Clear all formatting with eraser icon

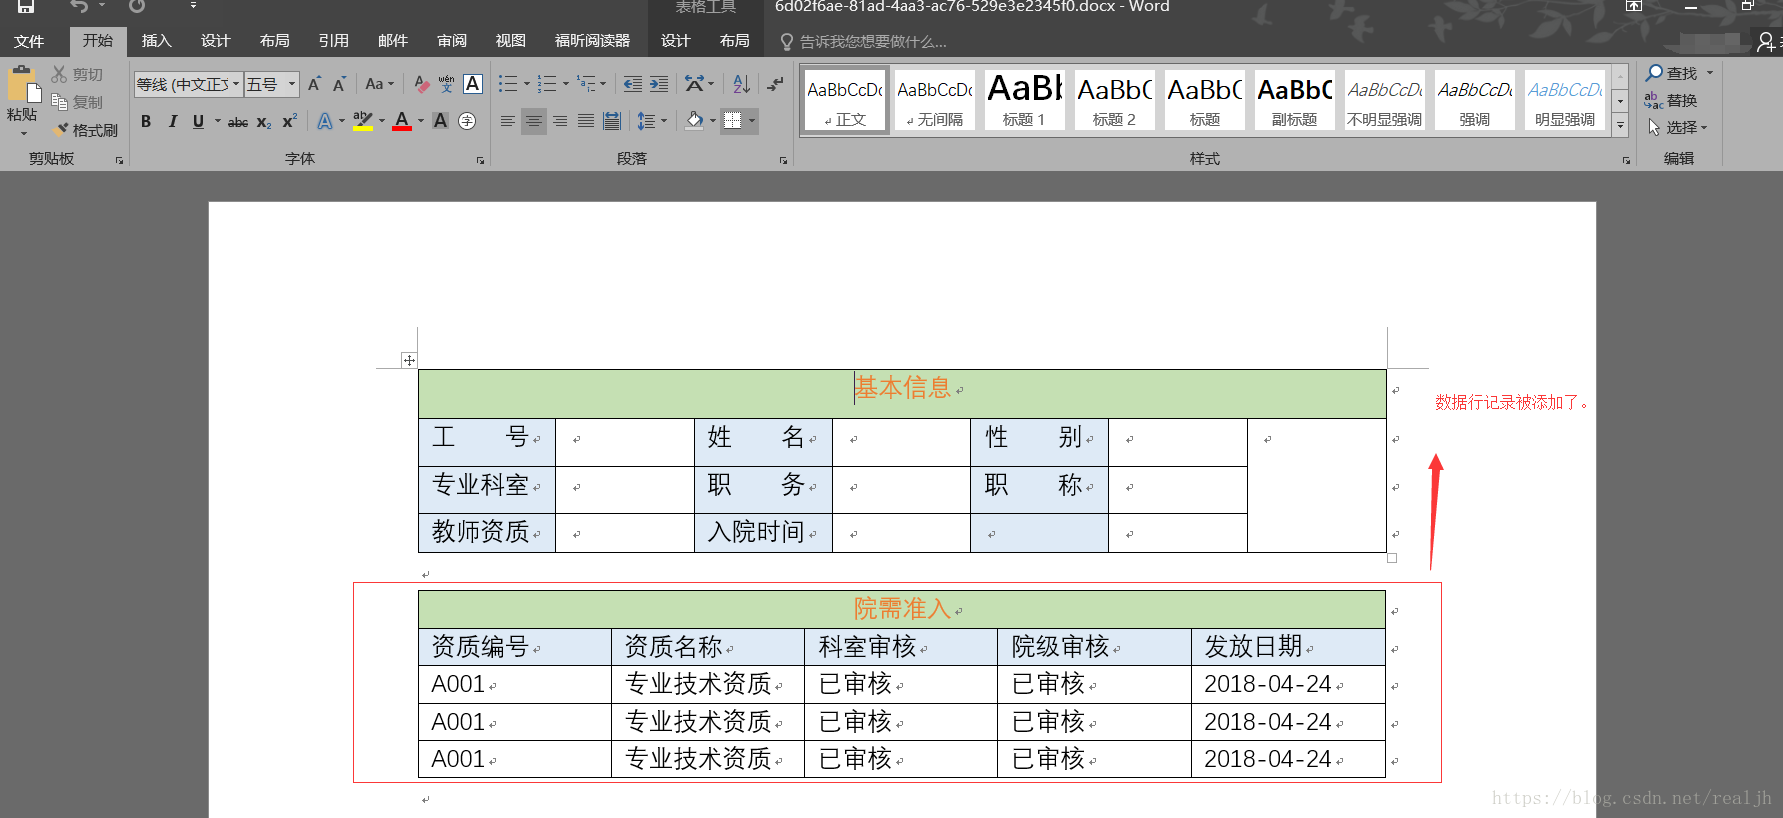click(421, 84)
